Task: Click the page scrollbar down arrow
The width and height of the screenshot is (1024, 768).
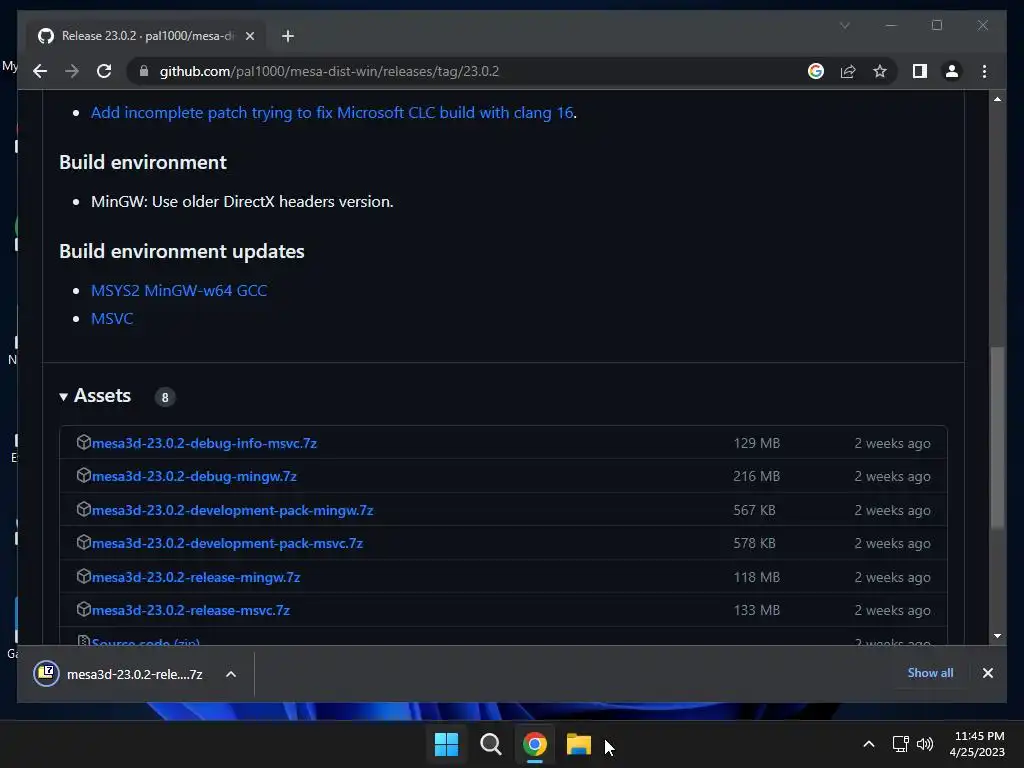Action: point(997,635)
